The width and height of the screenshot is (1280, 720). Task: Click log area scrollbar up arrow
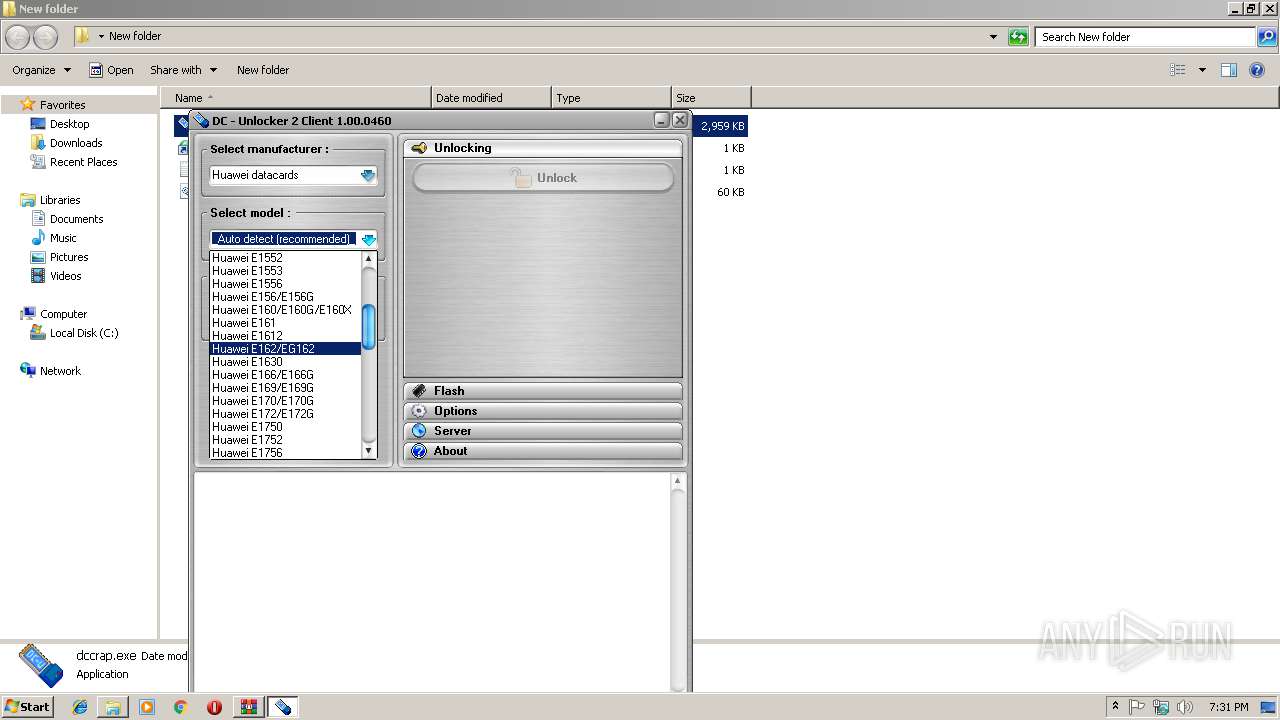click(678, 481)
